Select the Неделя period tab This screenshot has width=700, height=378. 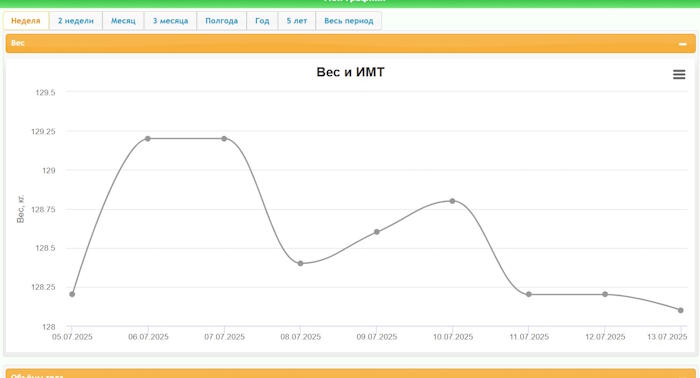point(26,21)
